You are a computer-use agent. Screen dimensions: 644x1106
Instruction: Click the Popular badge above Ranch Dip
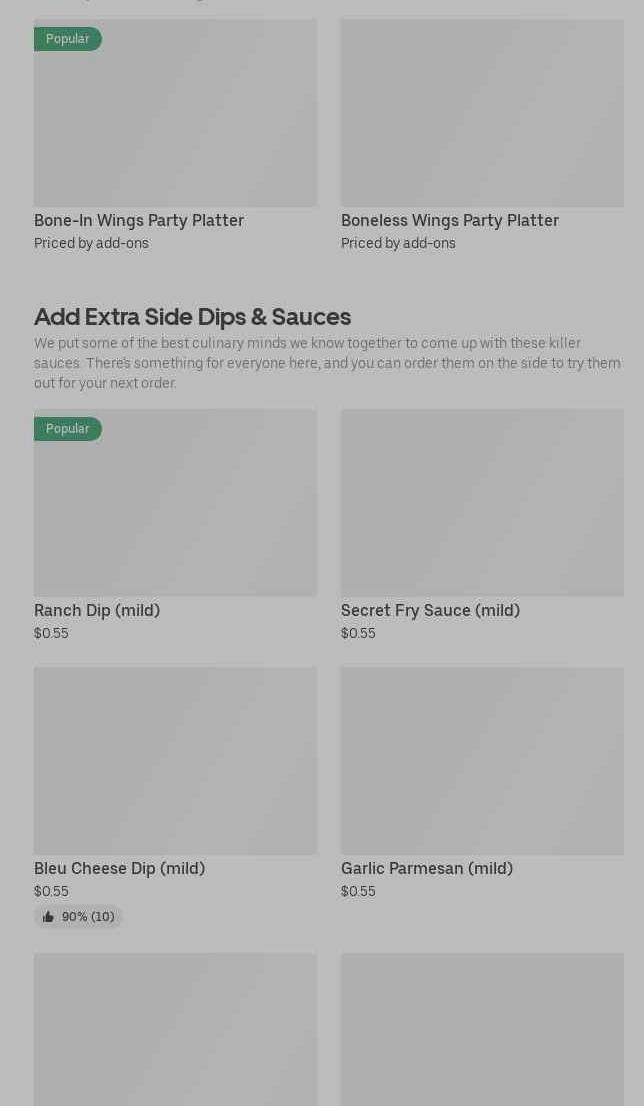(x=68, y=429)
